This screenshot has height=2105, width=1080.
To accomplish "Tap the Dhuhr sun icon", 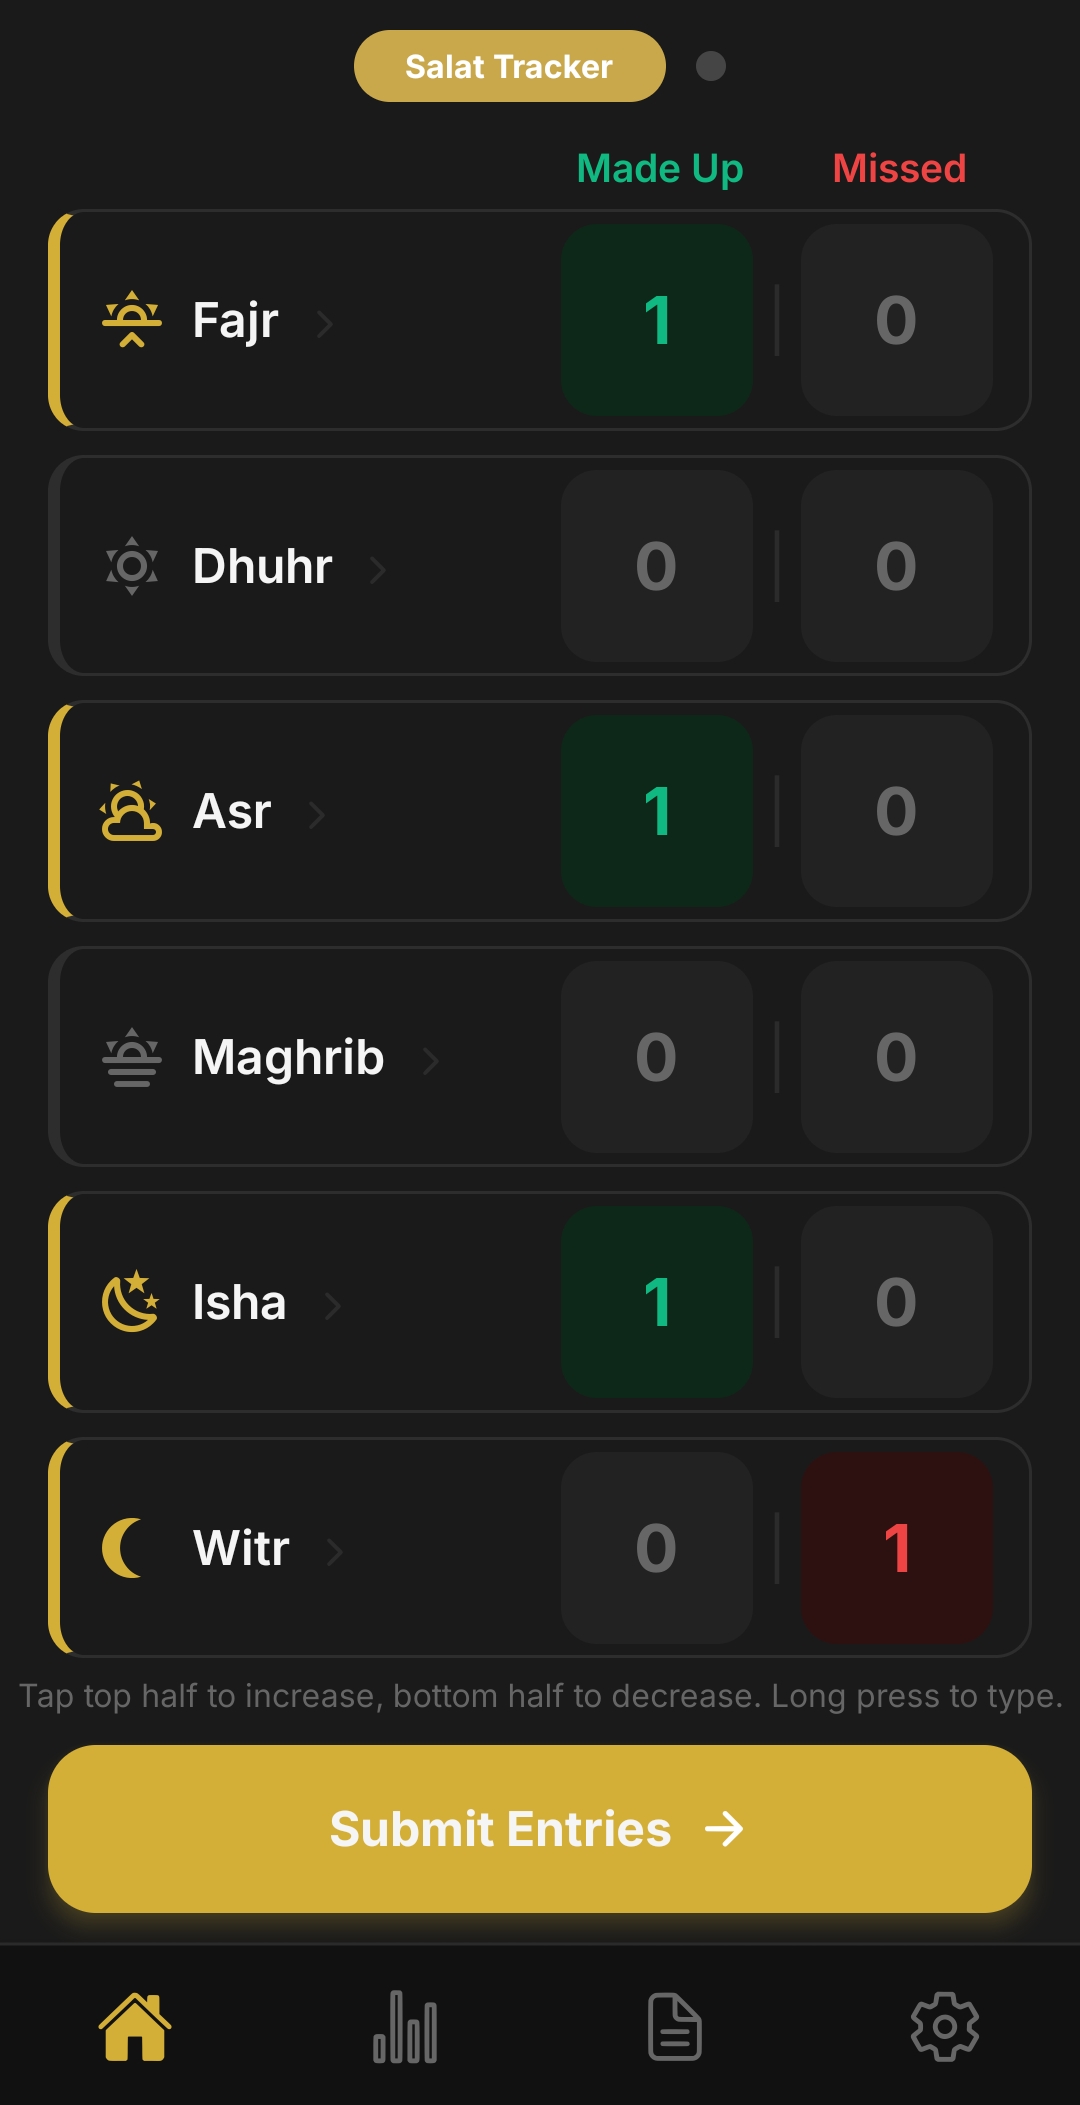I will point(132,566).
